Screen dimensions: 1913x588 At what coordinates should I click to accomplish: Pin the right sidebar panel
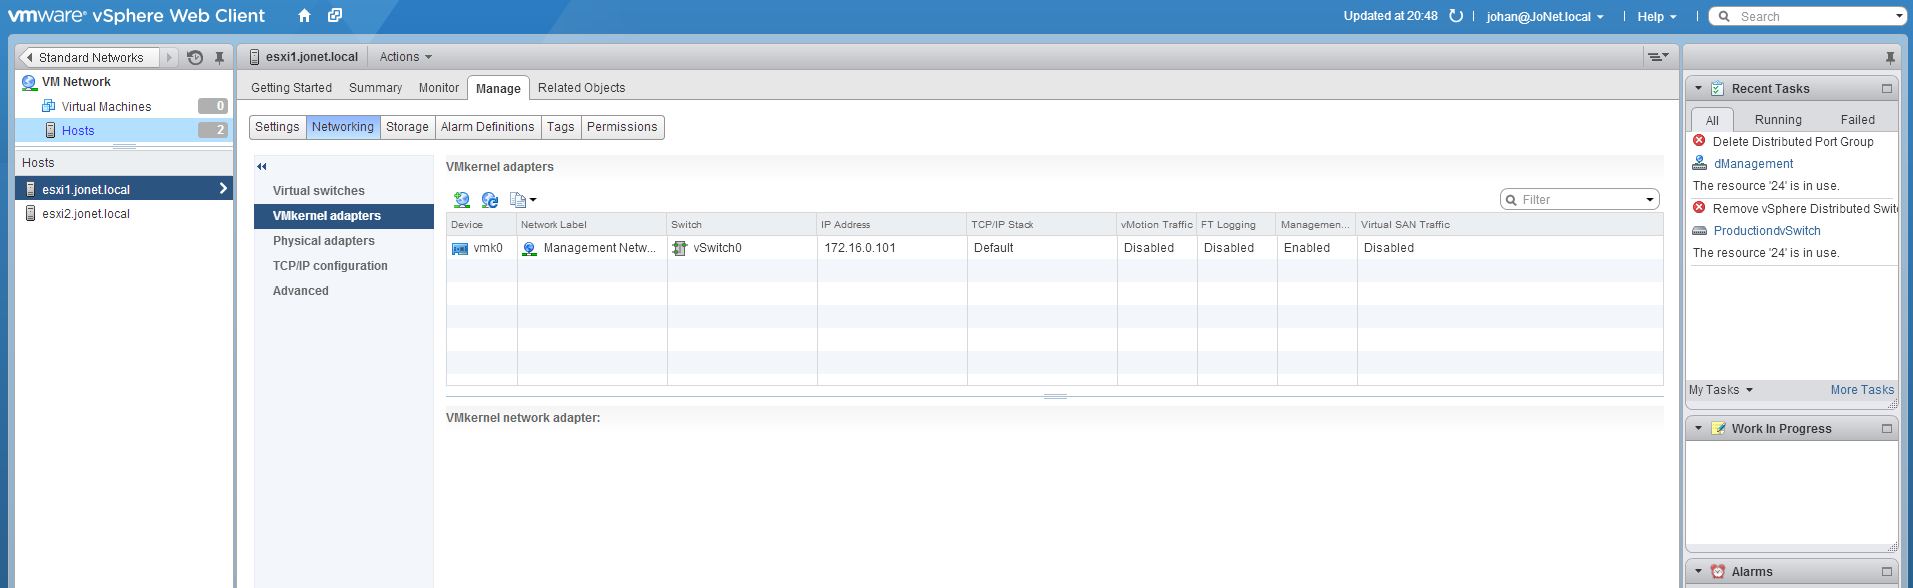[x=1889, y=57]
